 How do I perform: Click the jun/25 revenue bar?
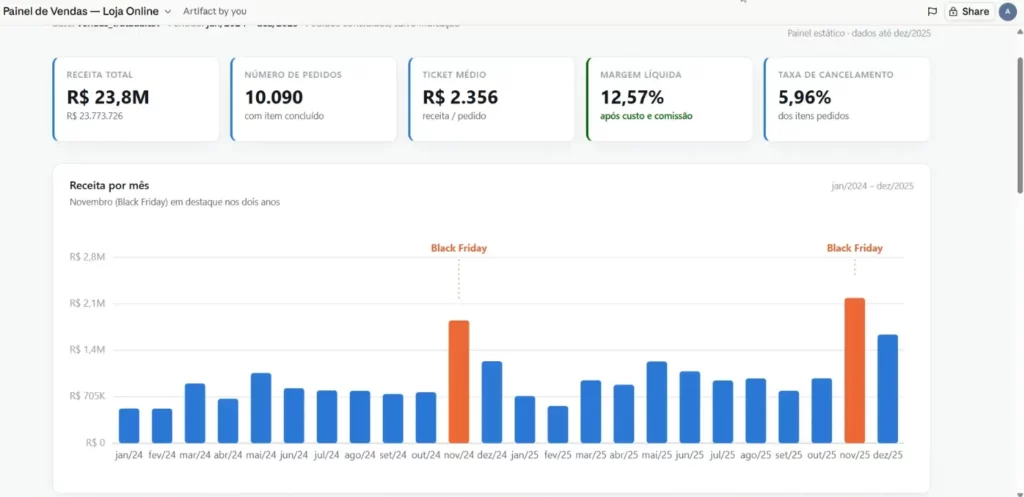tap(690, 408)
